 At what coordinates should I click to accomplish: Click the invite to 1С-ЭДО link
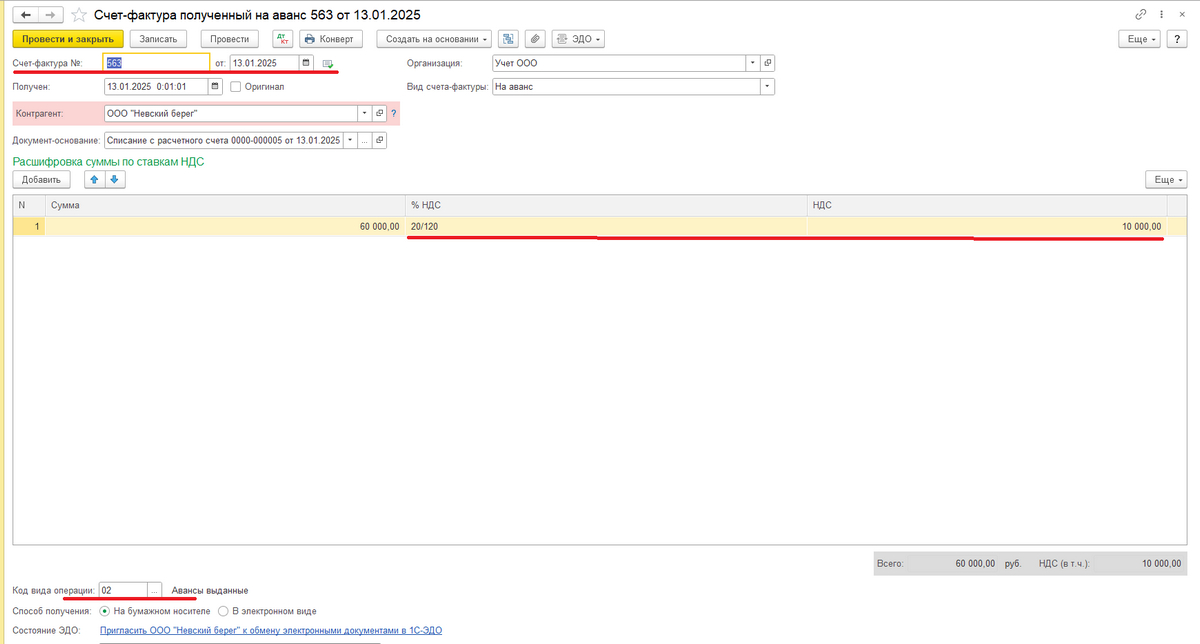coord(270,631)
